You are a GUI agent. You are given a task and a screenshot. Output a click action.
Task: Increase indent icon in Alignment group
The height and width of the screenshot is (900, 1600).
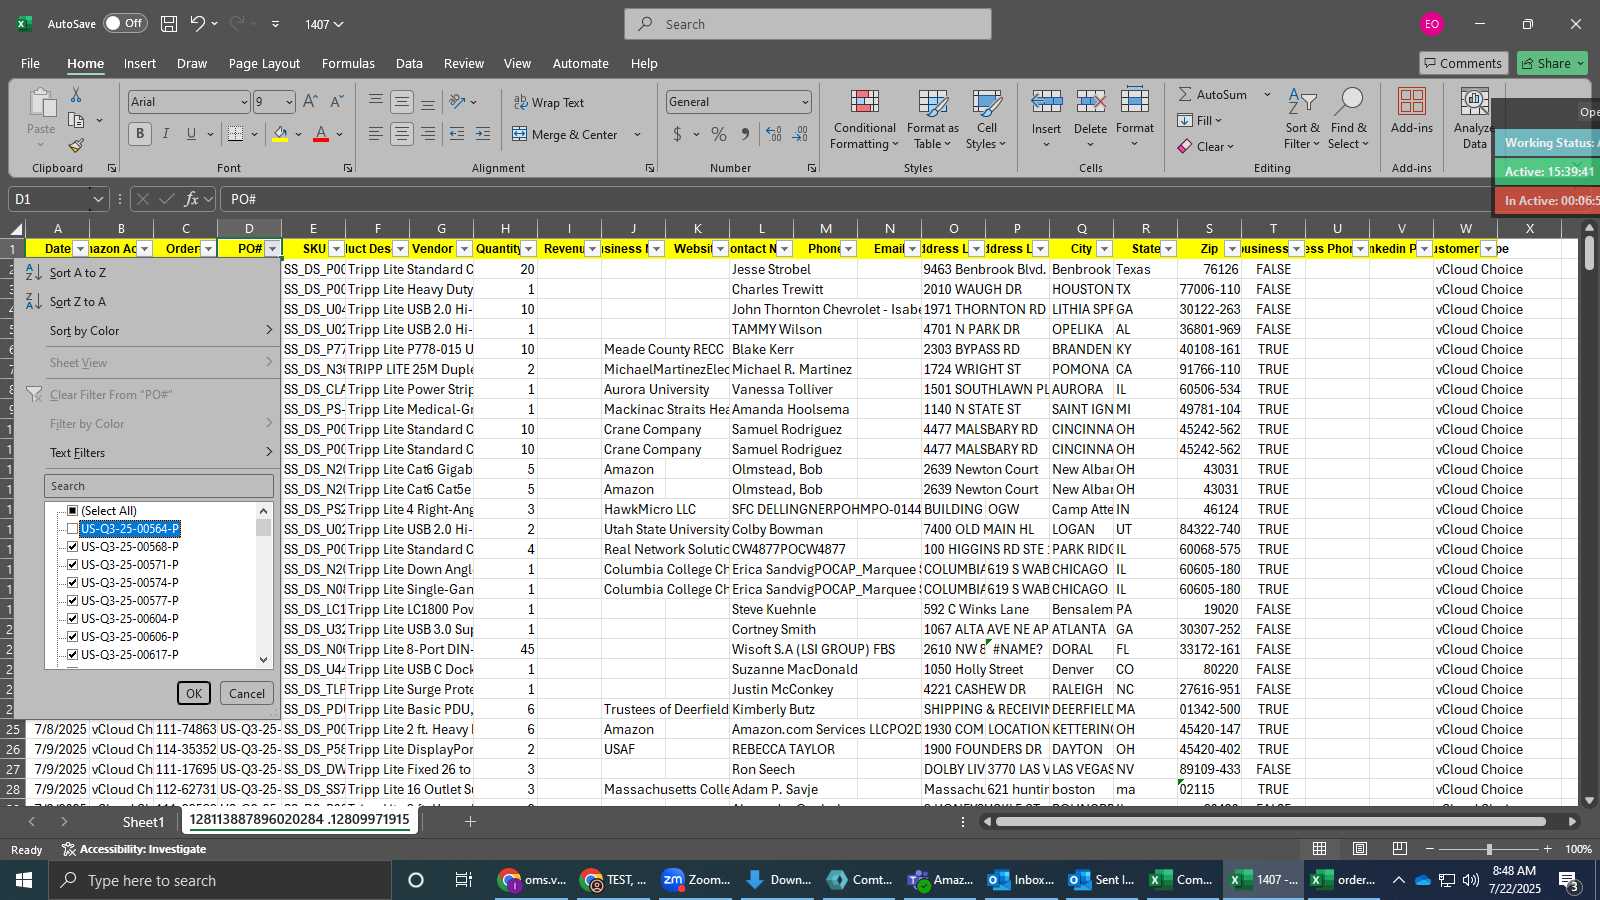483,134
